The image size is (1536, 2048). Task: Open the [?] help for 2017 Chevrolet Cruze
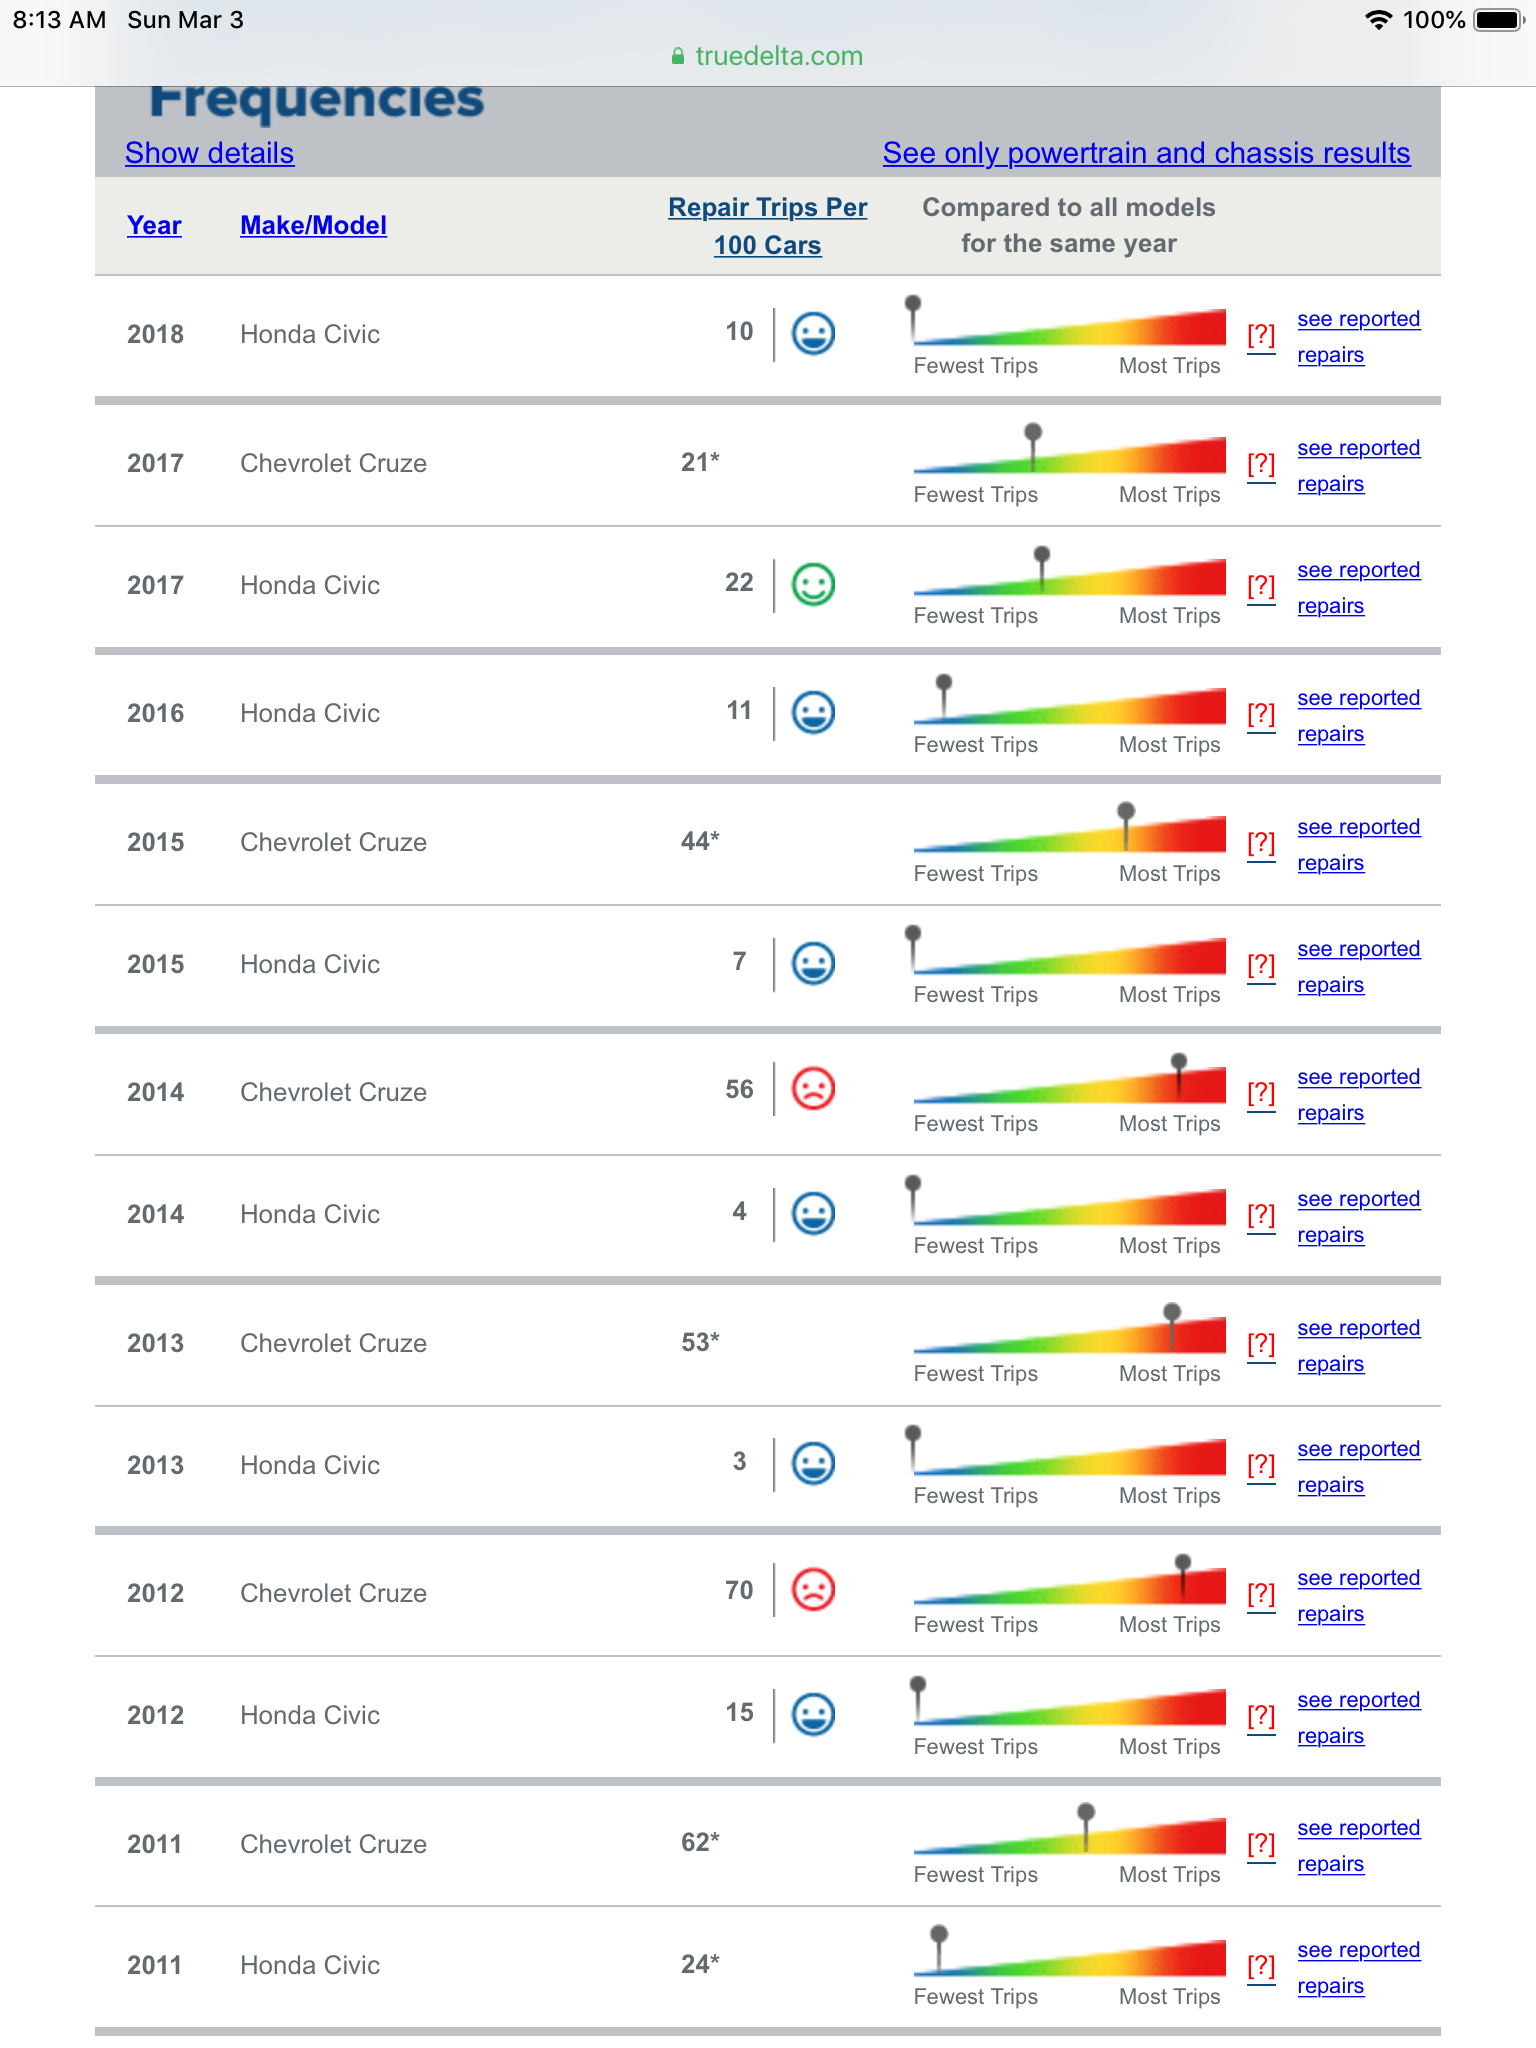tap(1261, 464)
